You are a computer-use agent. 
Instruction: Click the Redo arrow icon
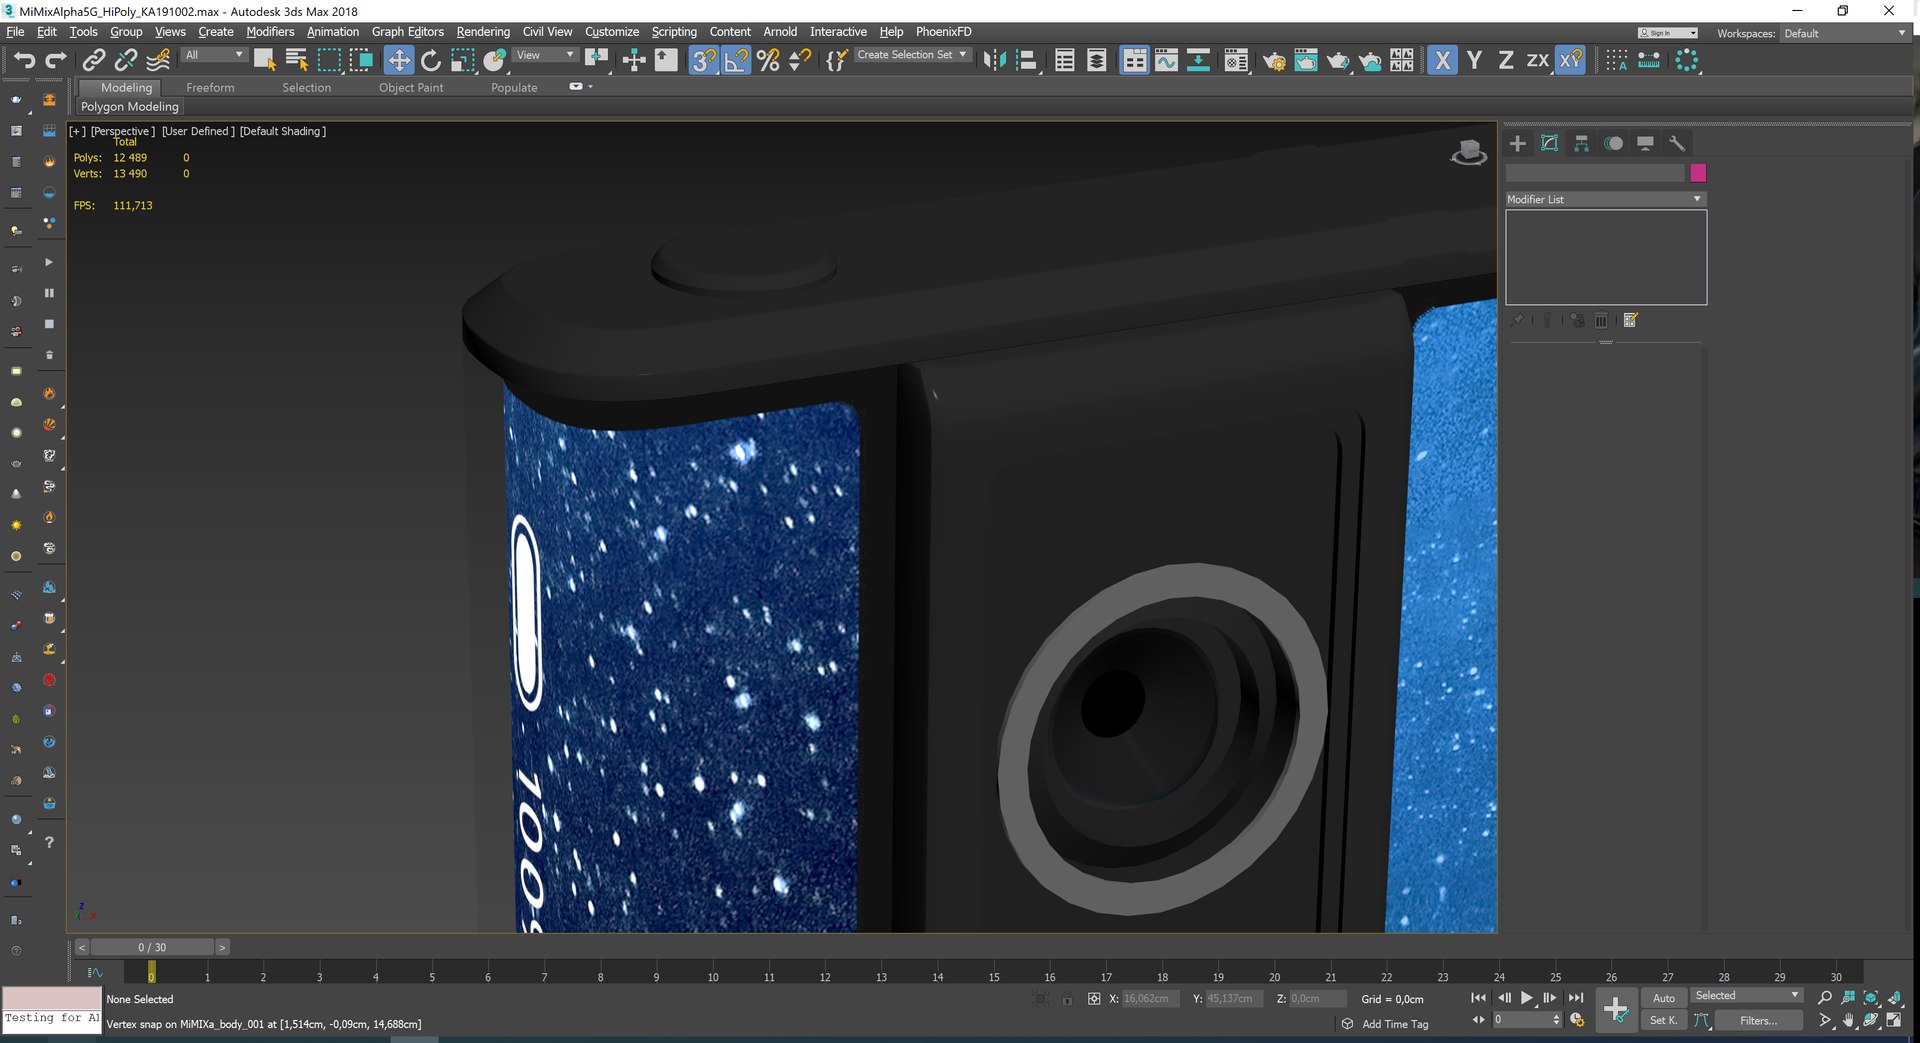pos(56,60)
